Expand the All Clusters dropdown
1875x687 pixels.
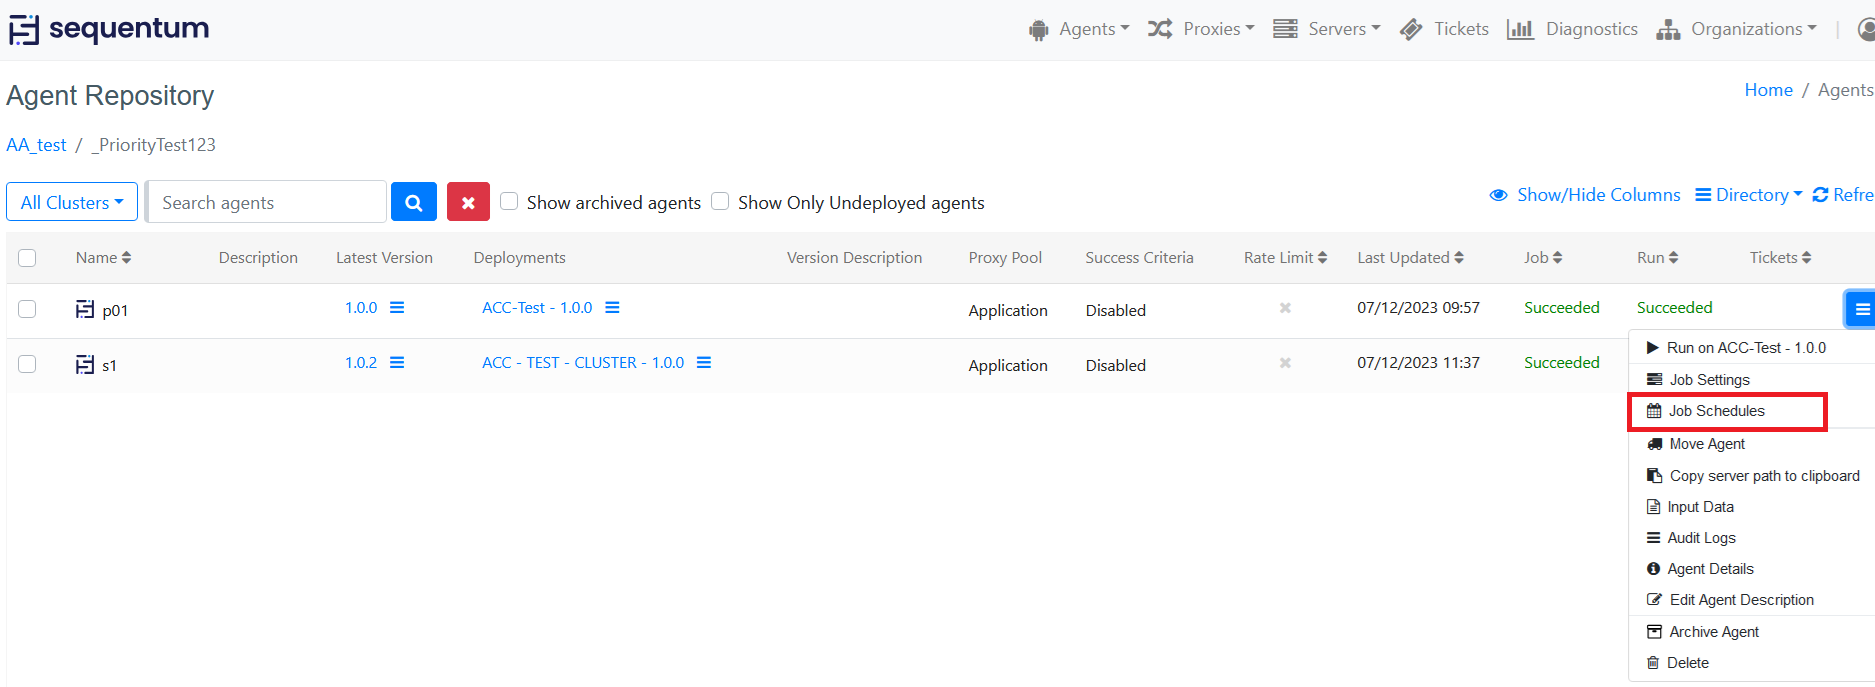[72, 202]
